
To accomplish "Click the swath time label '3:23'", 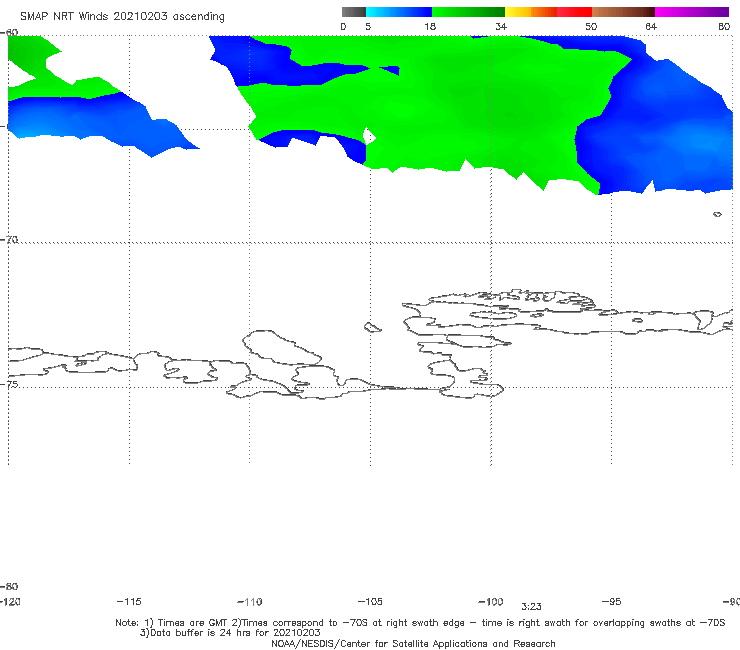I will [531, 607].
